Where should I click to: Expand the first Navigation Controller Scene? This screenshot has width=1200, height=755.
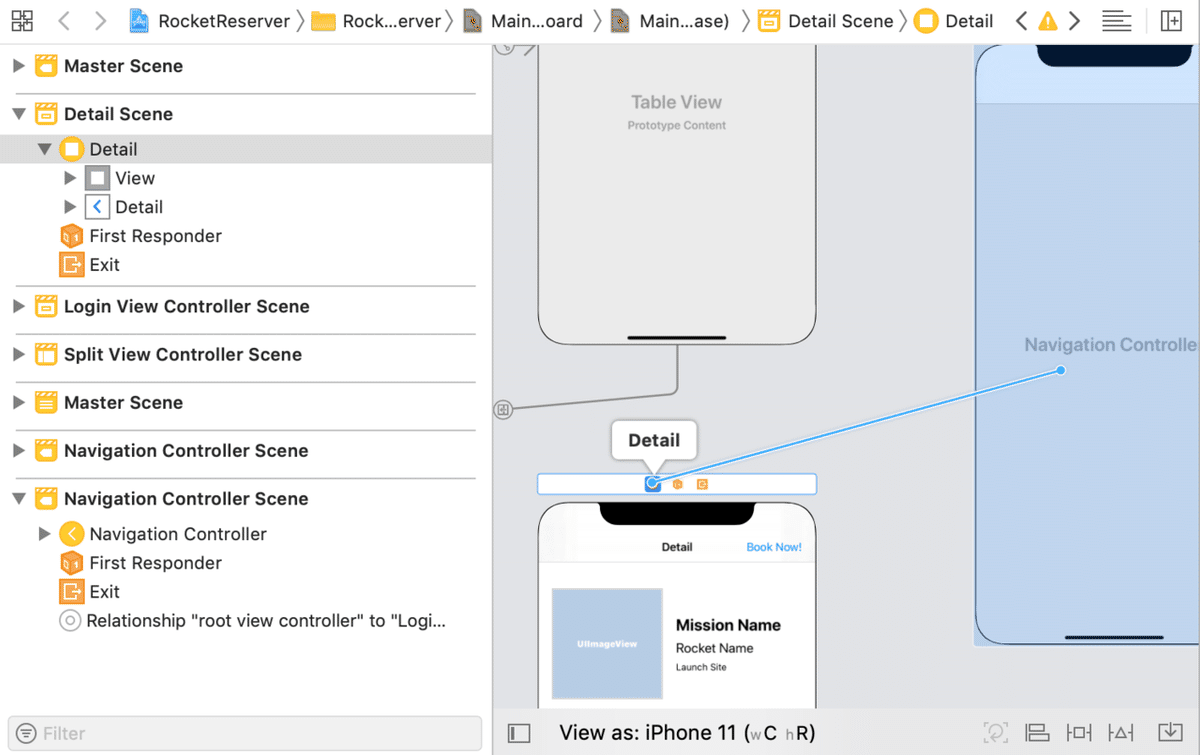click(x=18, y=450)
